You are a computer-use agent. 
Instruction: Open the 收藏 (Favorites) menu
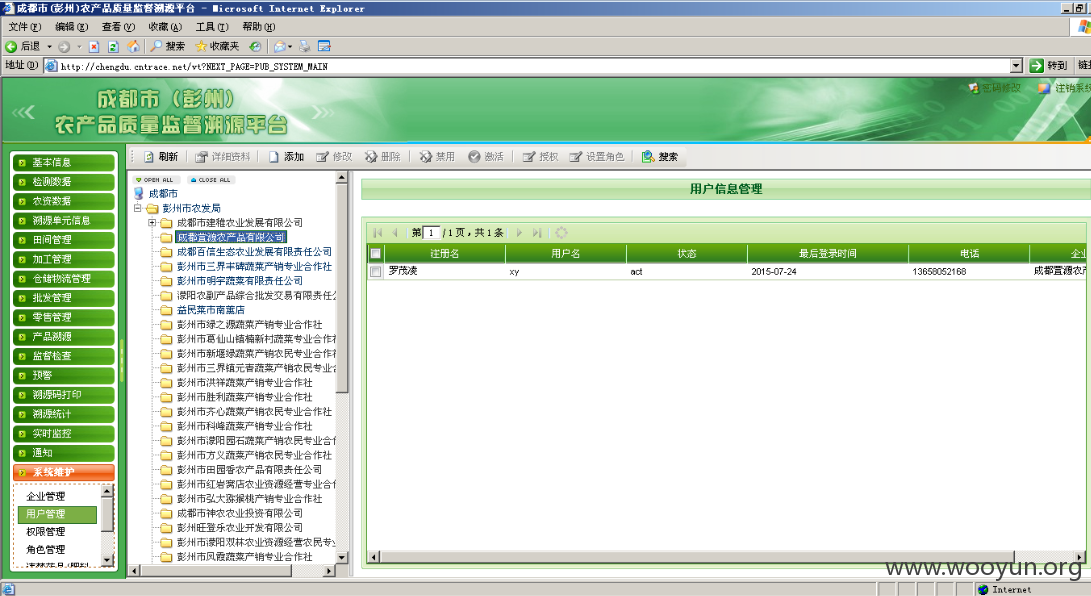tap(165, 26)
